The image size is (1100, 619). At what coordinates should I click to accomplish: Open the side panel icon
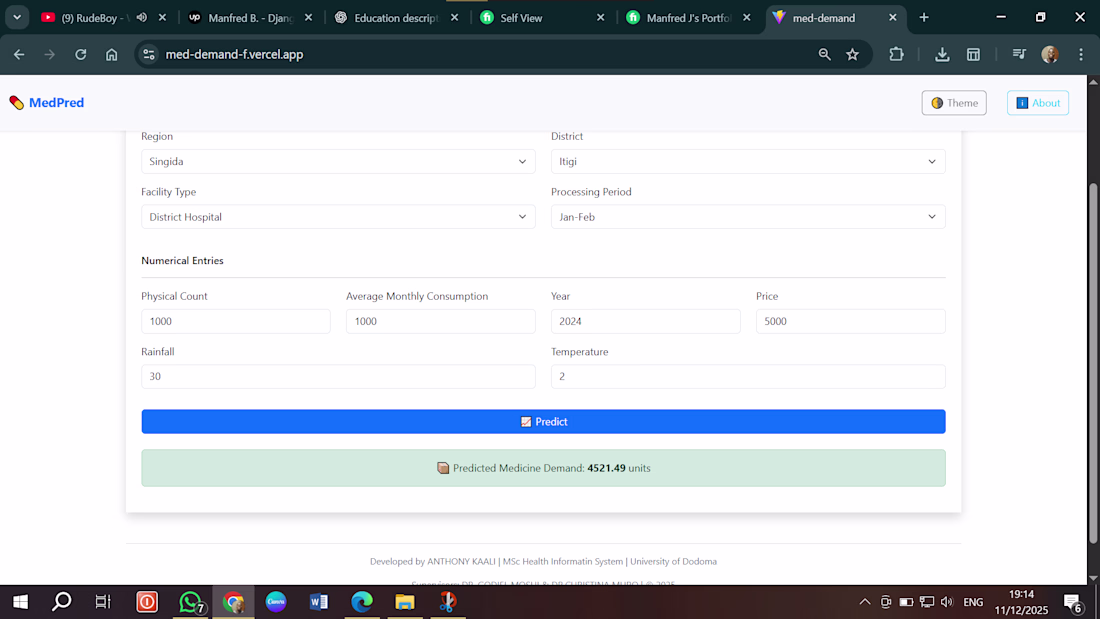[x=973, y=54]
